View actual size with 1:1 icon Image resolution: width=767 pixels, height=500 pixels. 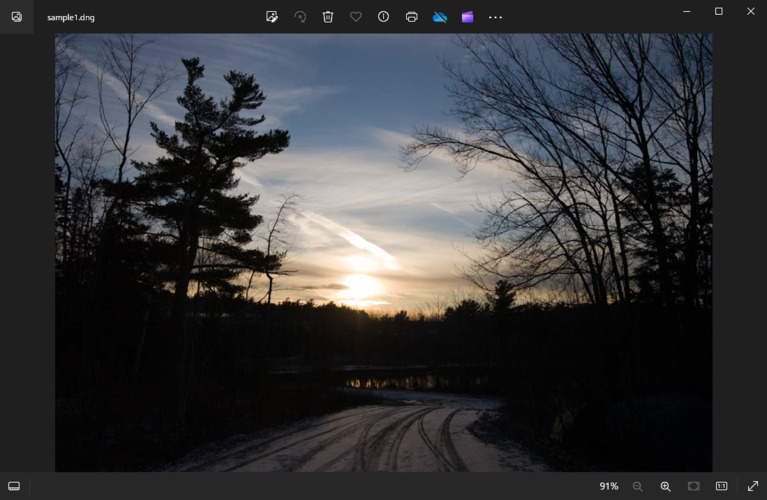(722, 486)
